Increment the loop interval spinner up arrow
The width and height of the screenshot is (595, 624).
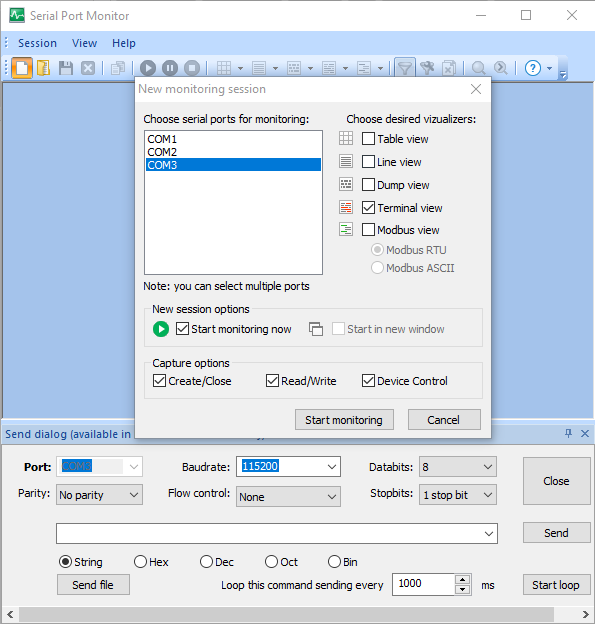(x=462, y=579)
